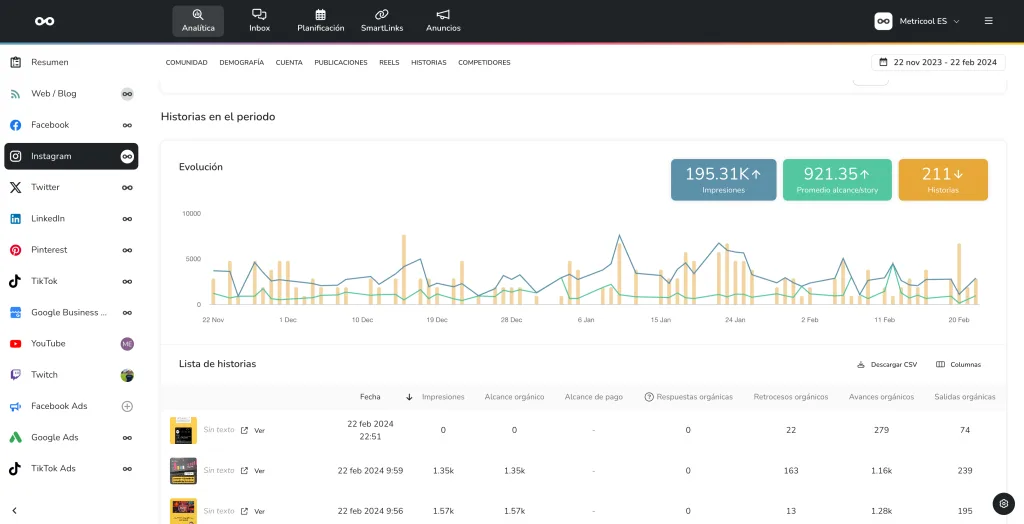Open the date range picker
The image size is (1024, 524).
(x=938, y=62)
